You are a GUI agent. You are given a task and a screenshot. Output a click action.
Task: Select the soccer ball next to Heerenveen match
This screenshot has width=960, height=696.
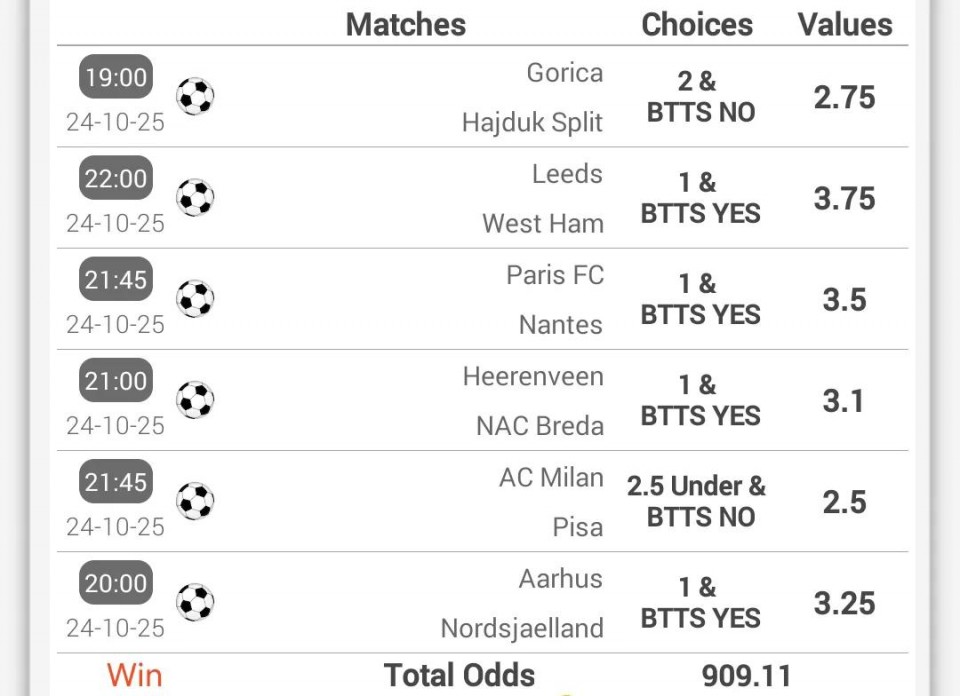tap(195, 400)
